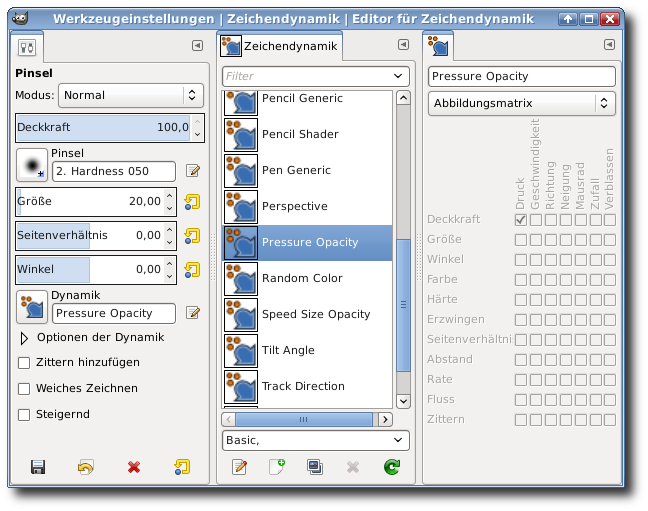
Task: Reset Winkel to brush default
Action: pyautogui.click(x=192, y=270)
